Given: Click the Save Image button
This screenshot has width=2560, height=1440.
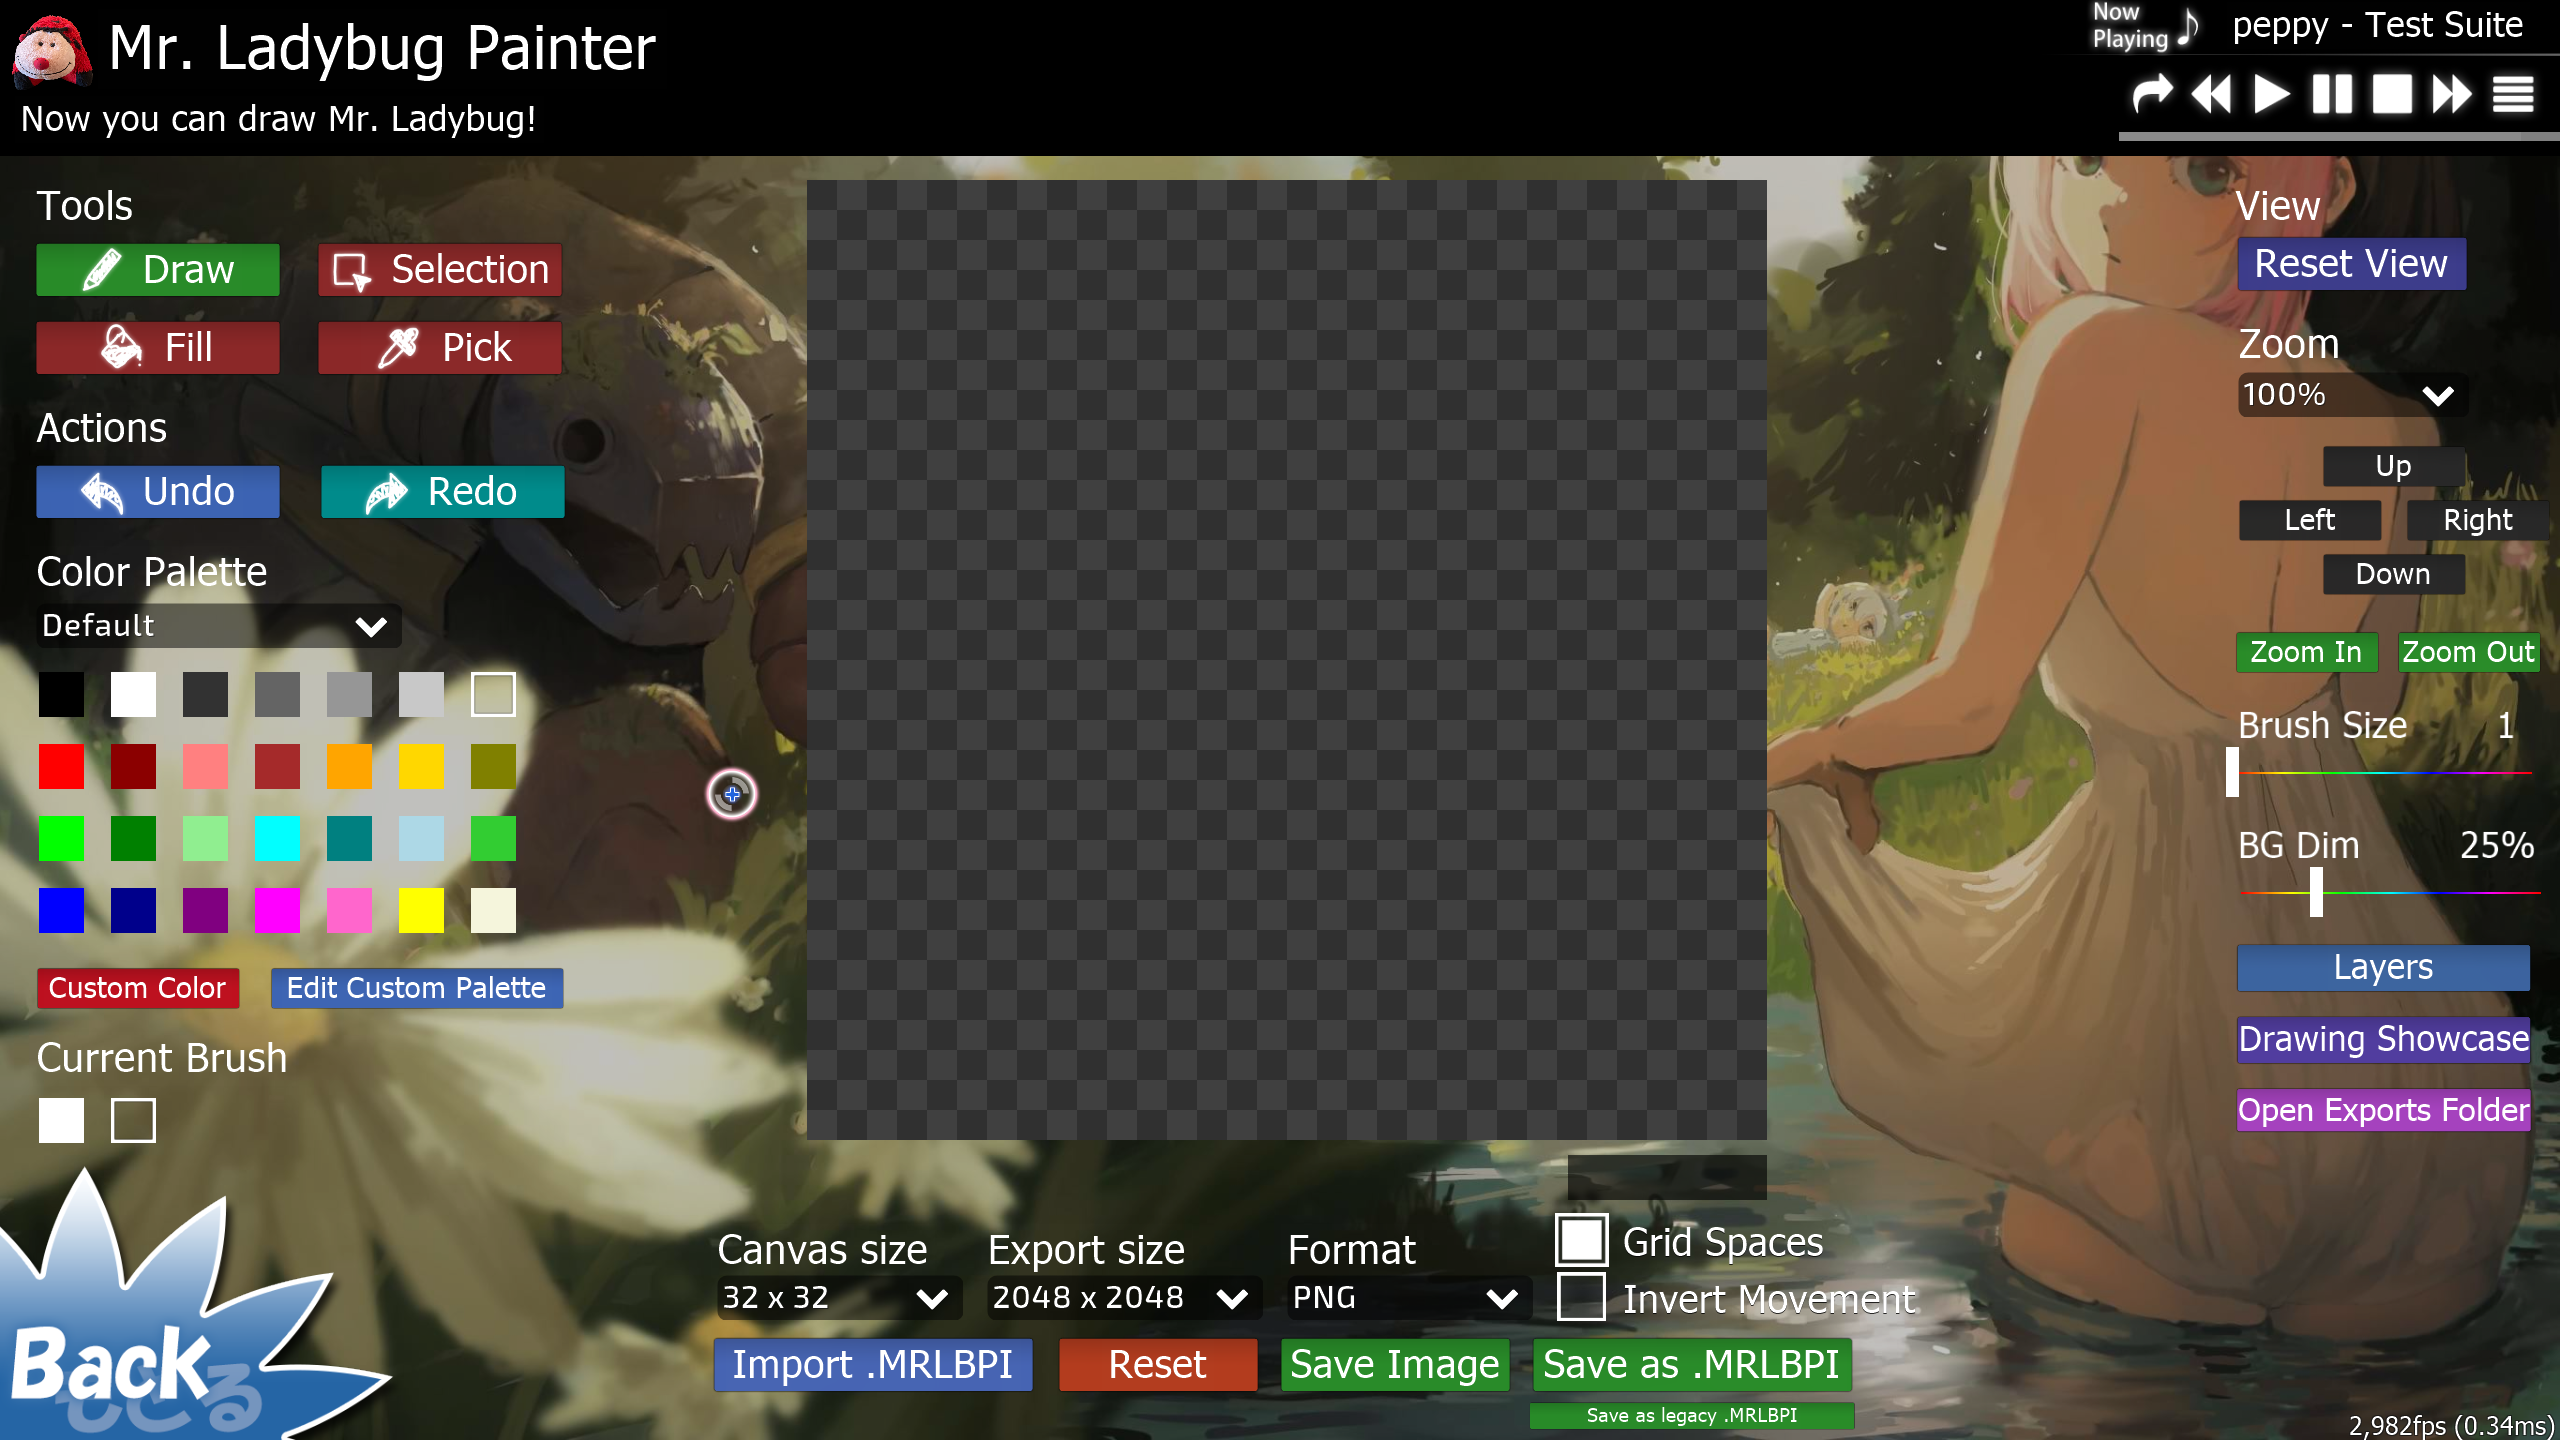Looking at the screenshot, I should click(x=1395, y=1365).
